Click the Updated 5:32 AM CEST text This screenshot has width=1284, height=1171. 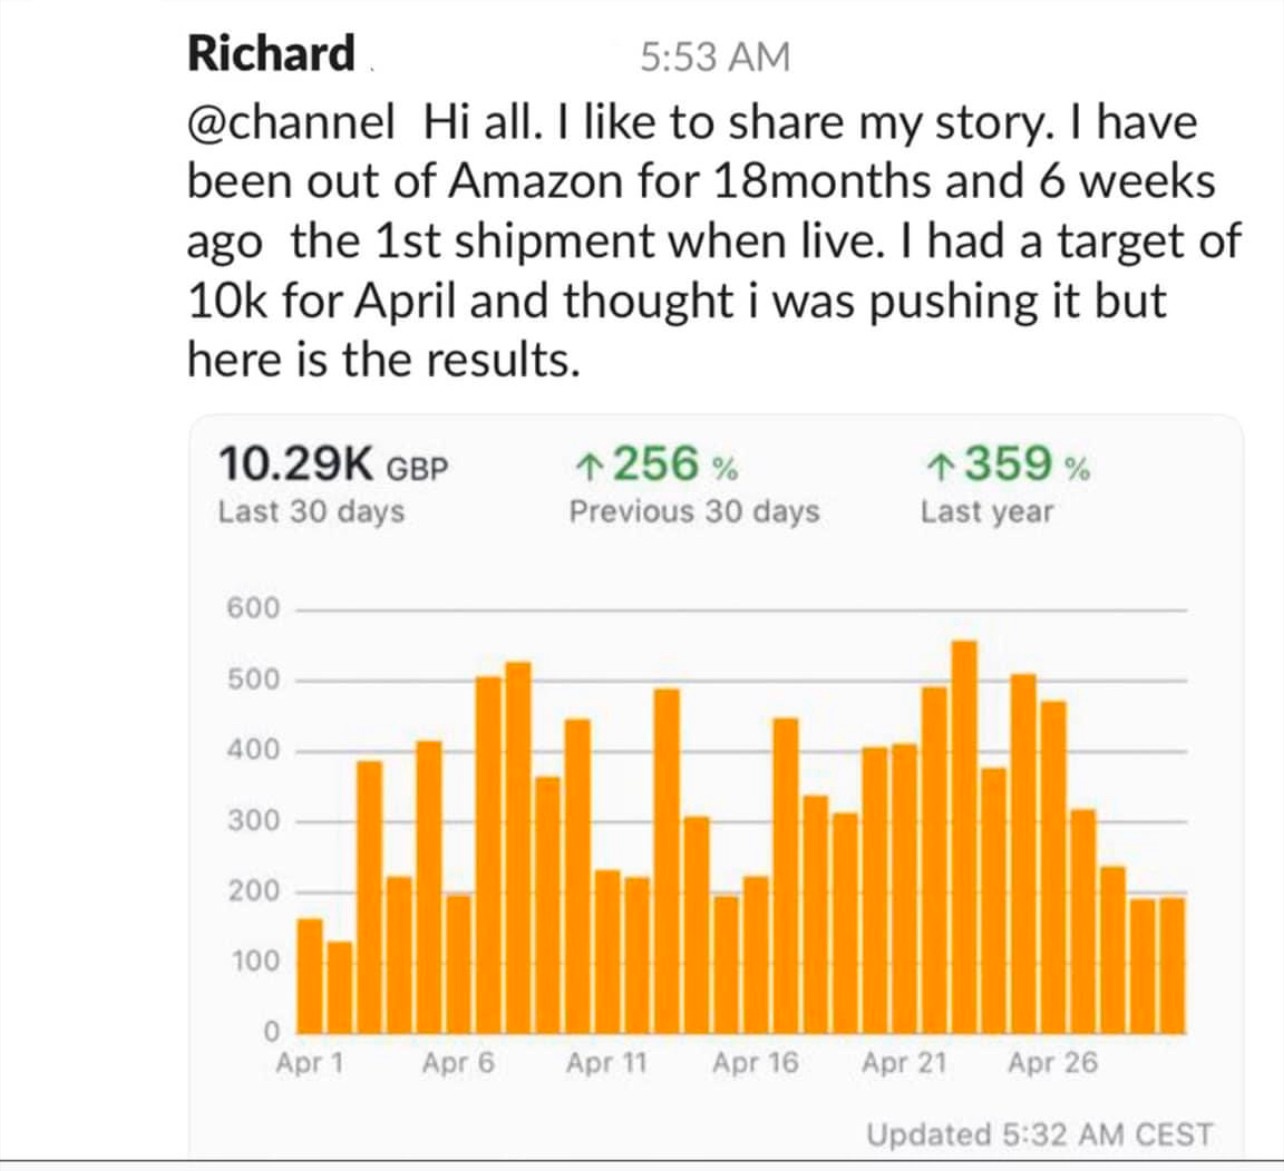point(1040,1135)
